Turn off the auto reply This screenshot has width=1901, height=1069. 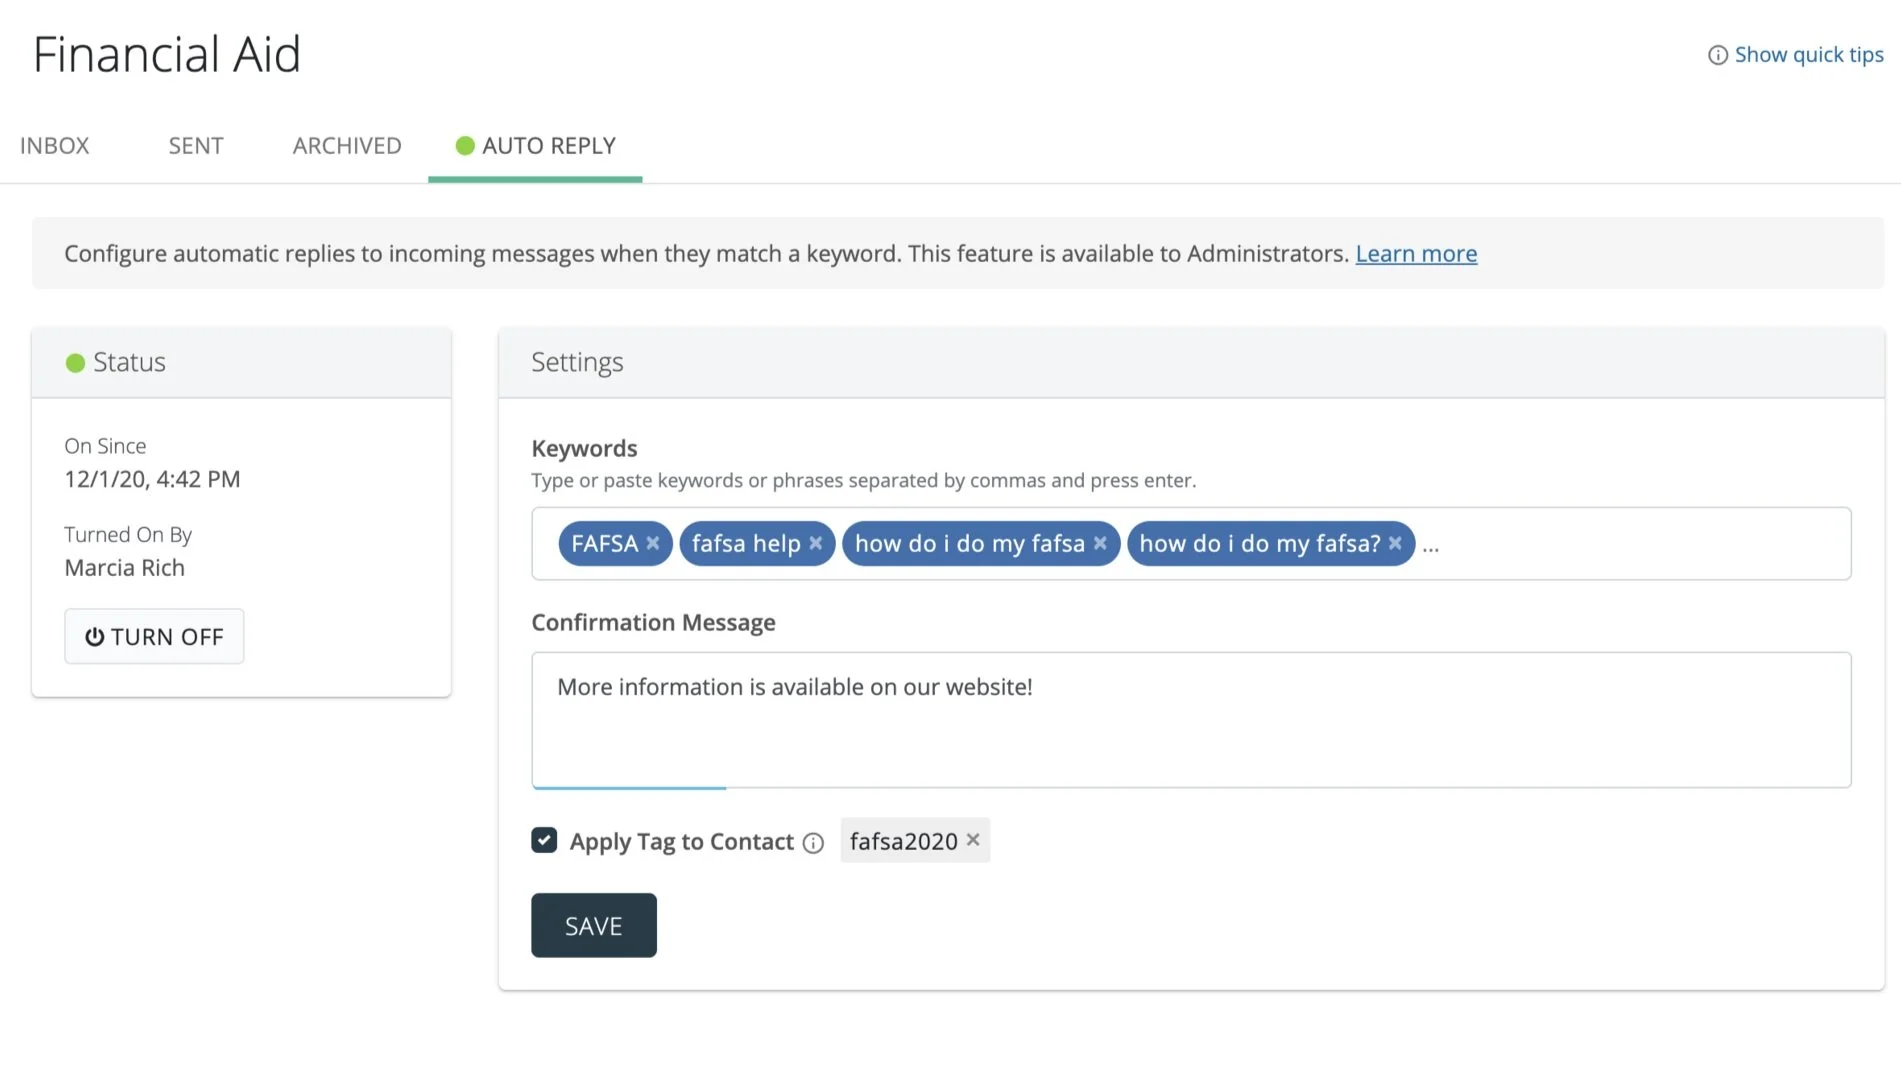tap(154, 636)
